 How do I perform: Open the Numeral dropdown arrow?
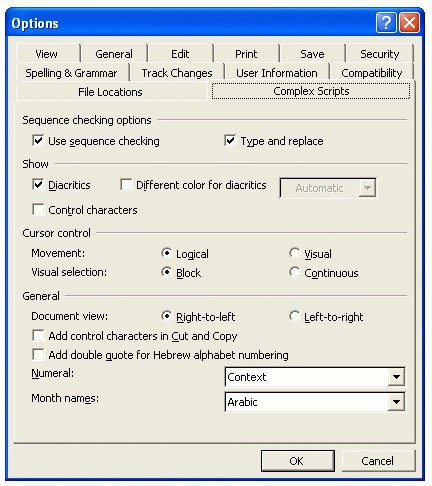click(396, 377)
